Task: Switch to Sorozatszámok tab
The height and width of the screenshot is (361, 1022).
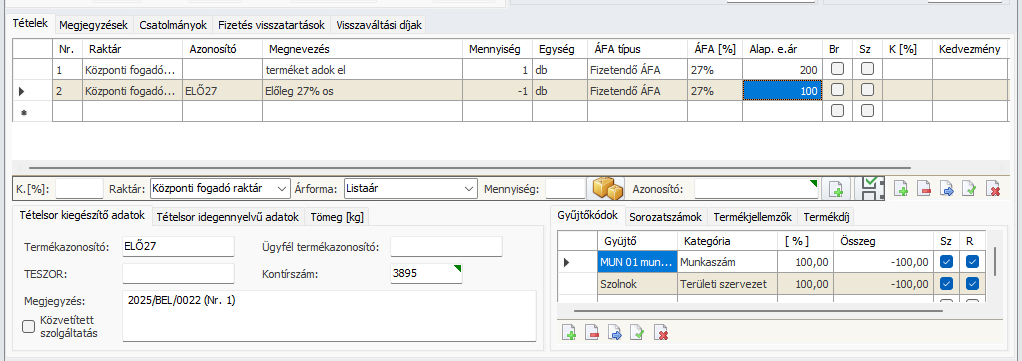Action: tap(666, 217)
